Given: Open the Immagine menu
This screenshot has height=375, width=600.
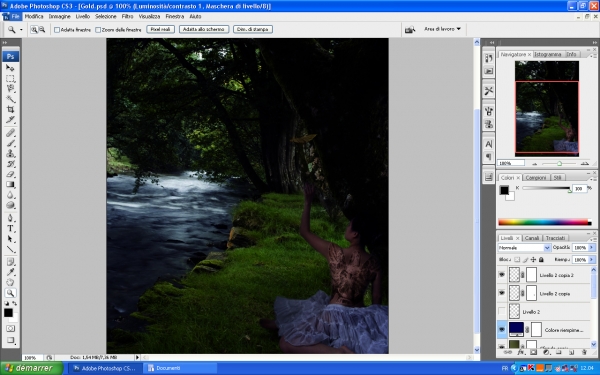Looking at the screenshot, I should tap(59, 16).
